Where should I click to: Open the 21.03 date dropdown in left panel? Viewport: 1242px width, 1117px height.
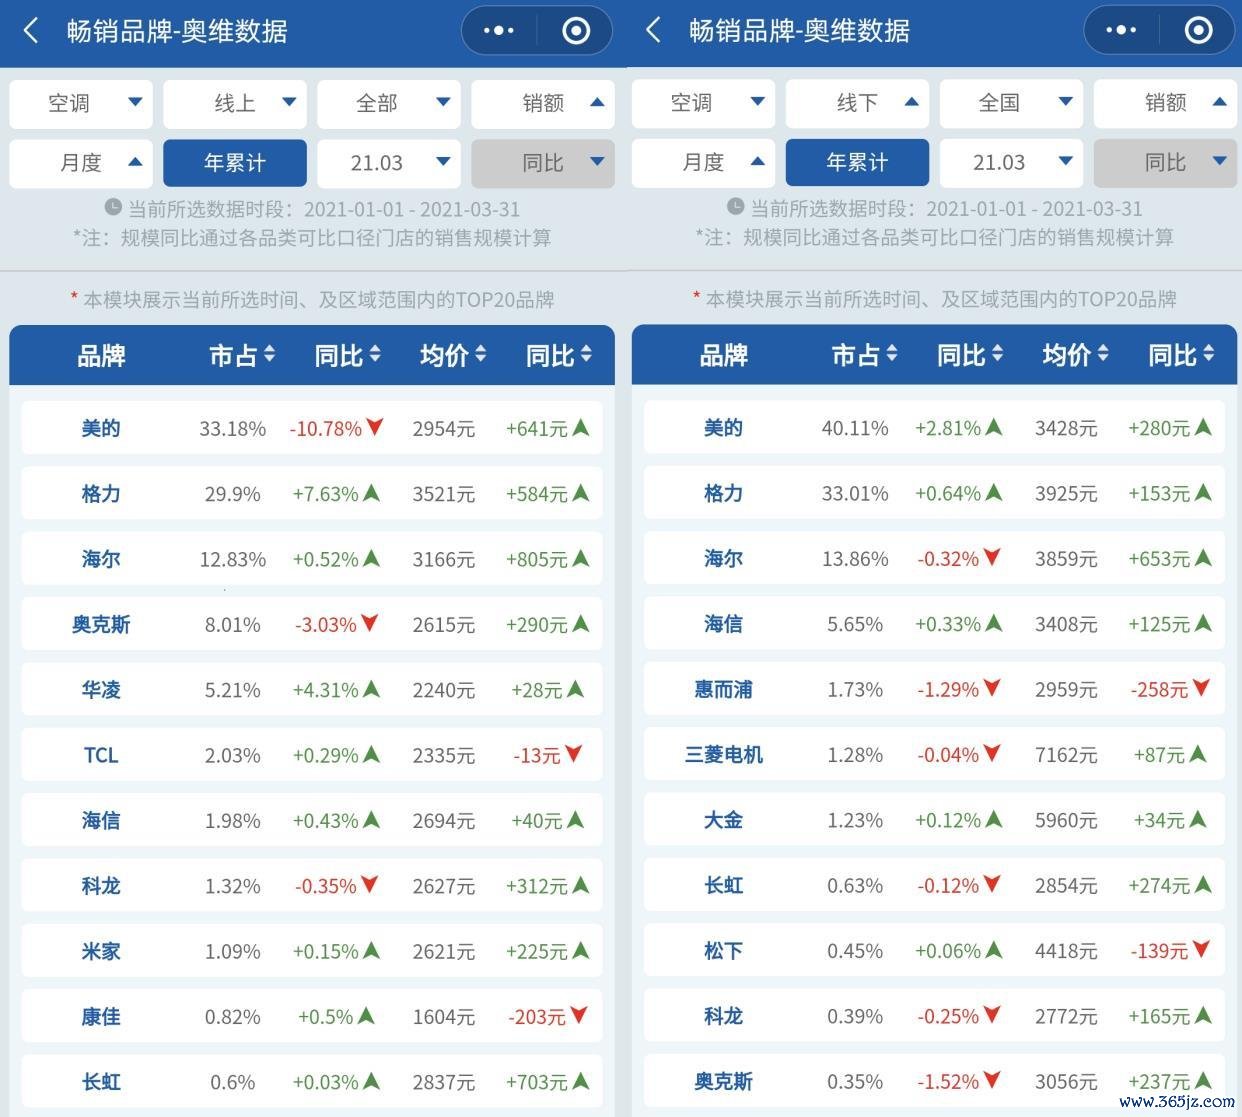tap(389, 163)
